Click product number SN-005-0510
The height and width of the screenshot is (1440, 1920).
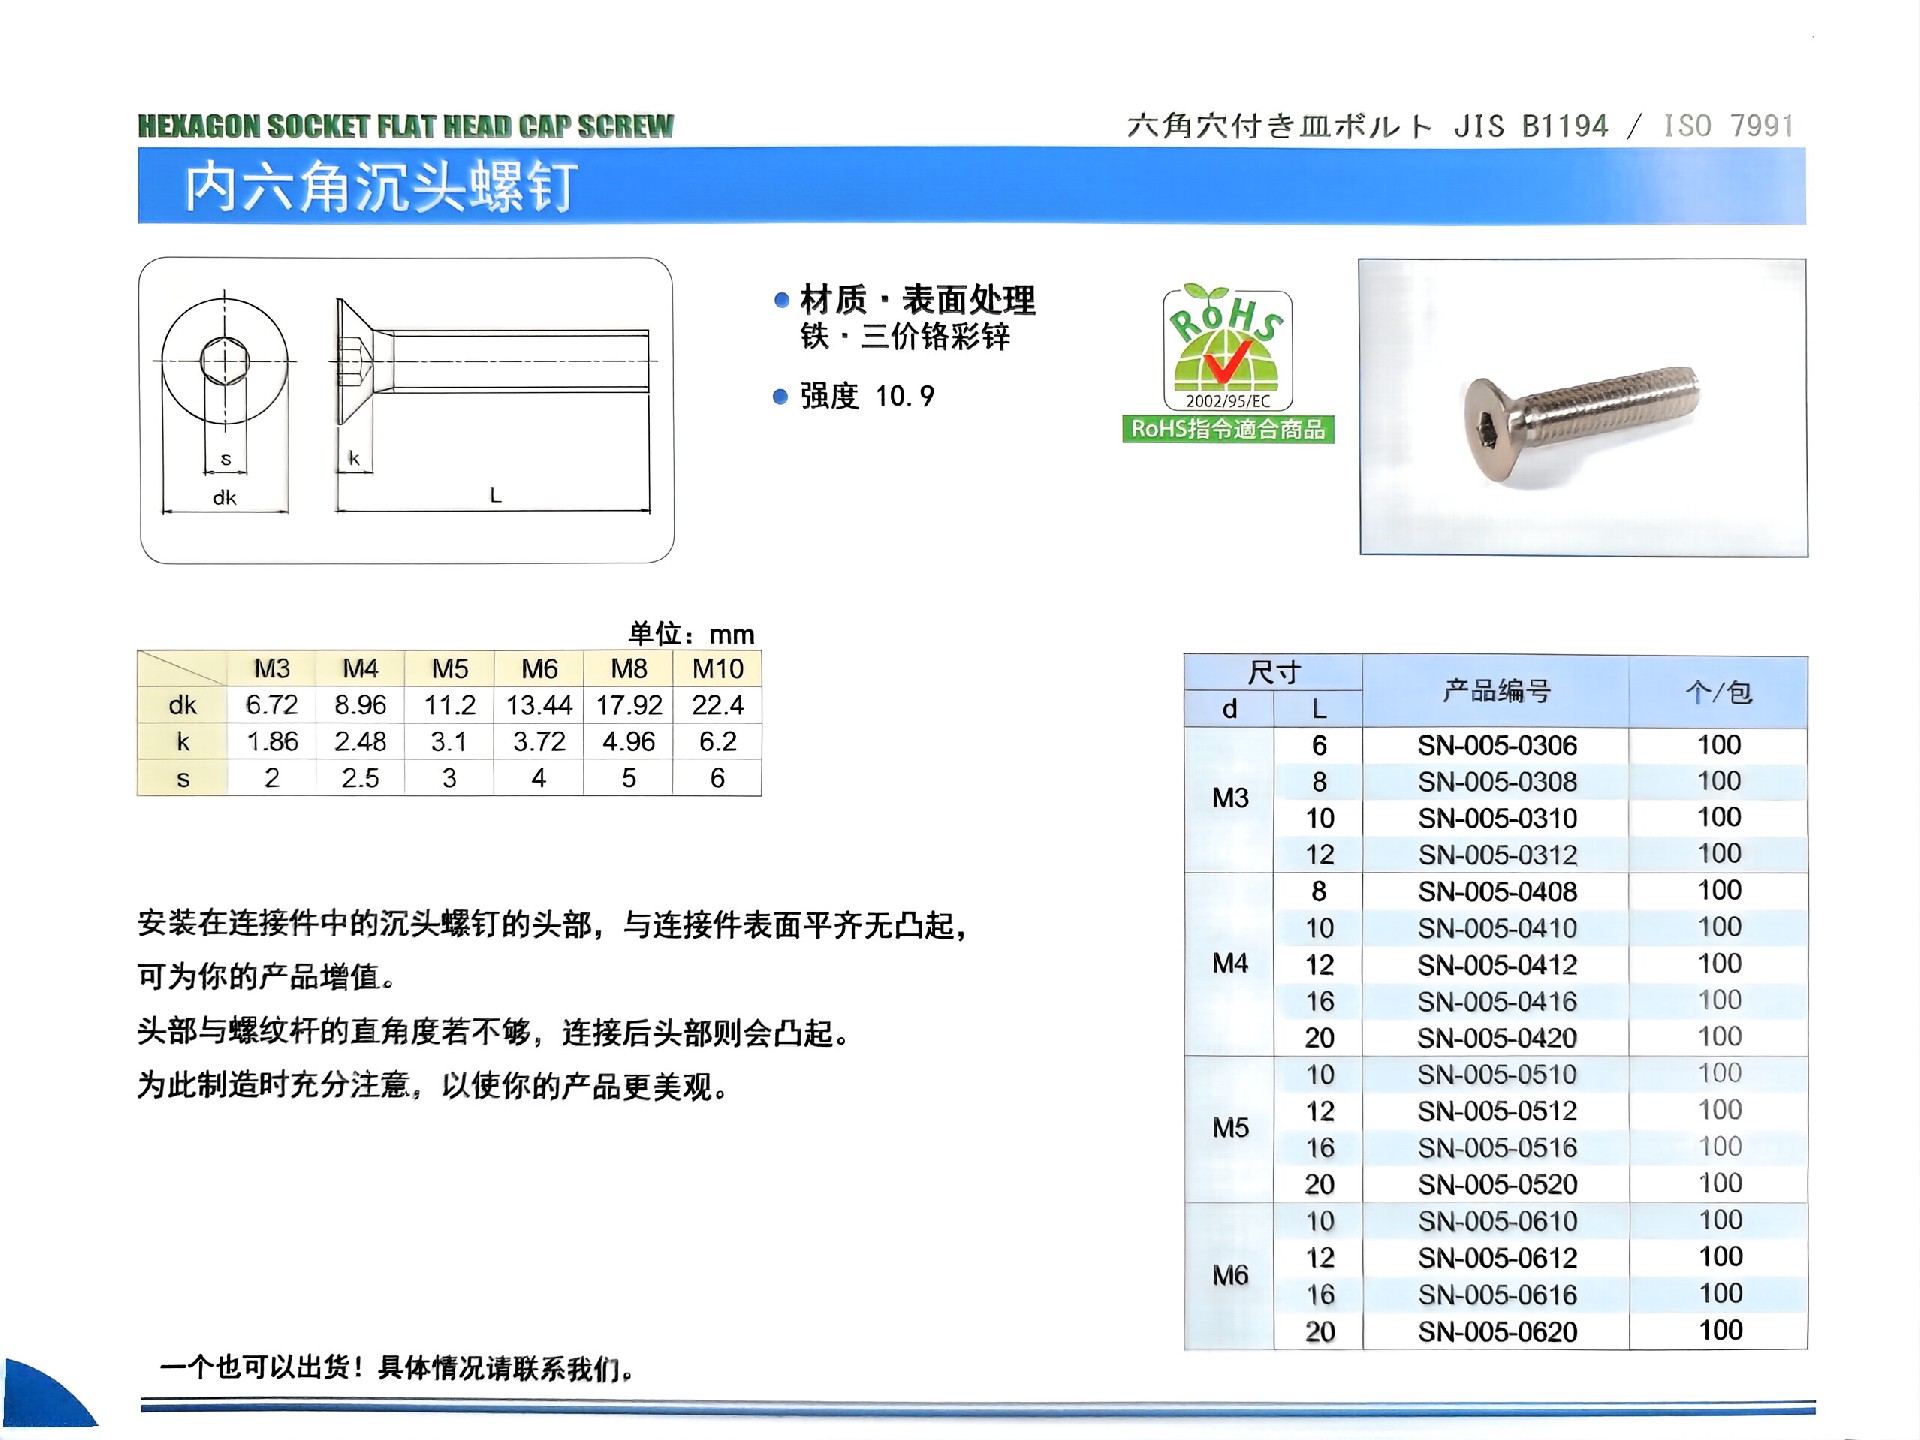(1497, 1075)
